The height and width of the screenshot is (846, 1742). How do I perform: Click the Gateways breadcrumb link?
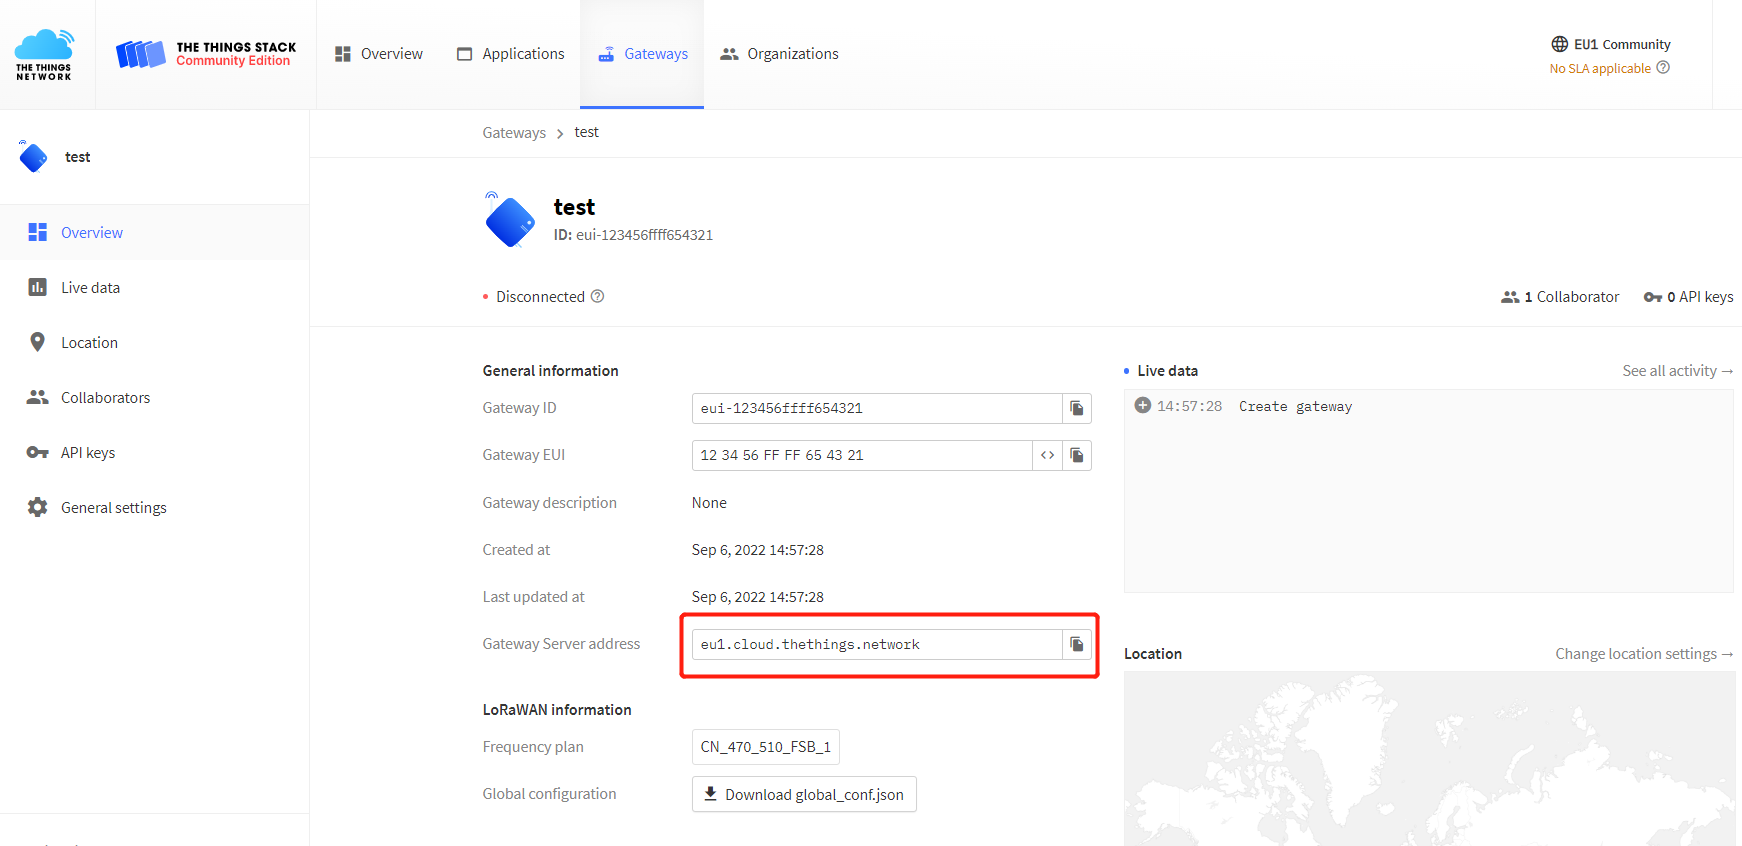(514, 133)
